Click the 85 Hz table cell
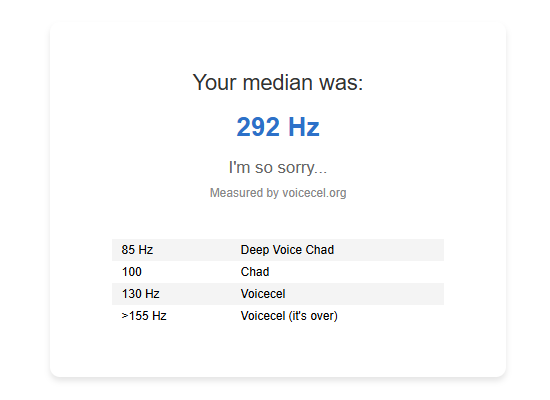Screen dimensions: 550x400 click(137, 250)
